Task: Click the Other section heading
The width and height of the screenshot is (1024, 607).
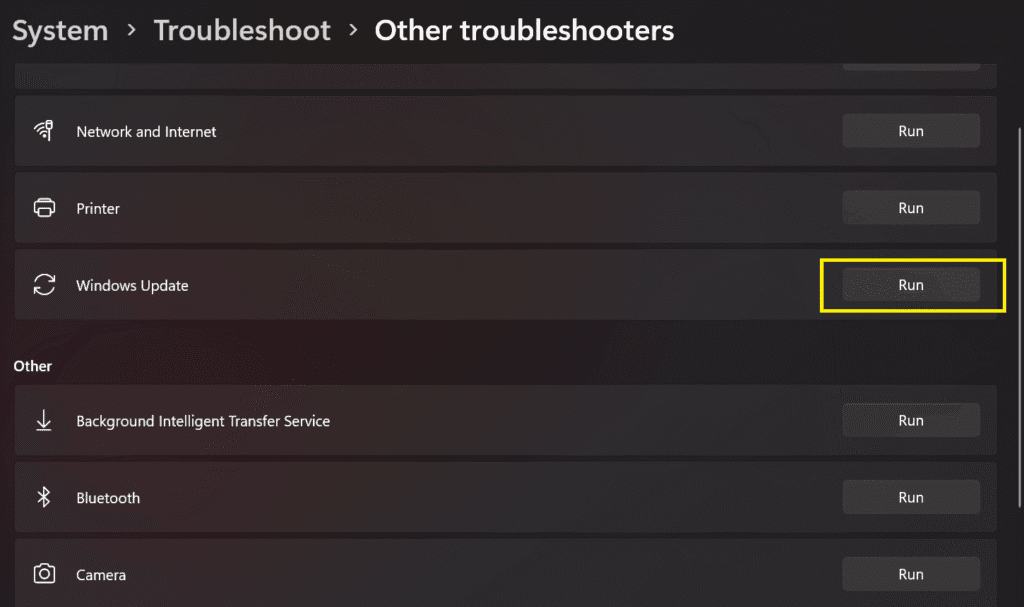Action: [32, 366]
